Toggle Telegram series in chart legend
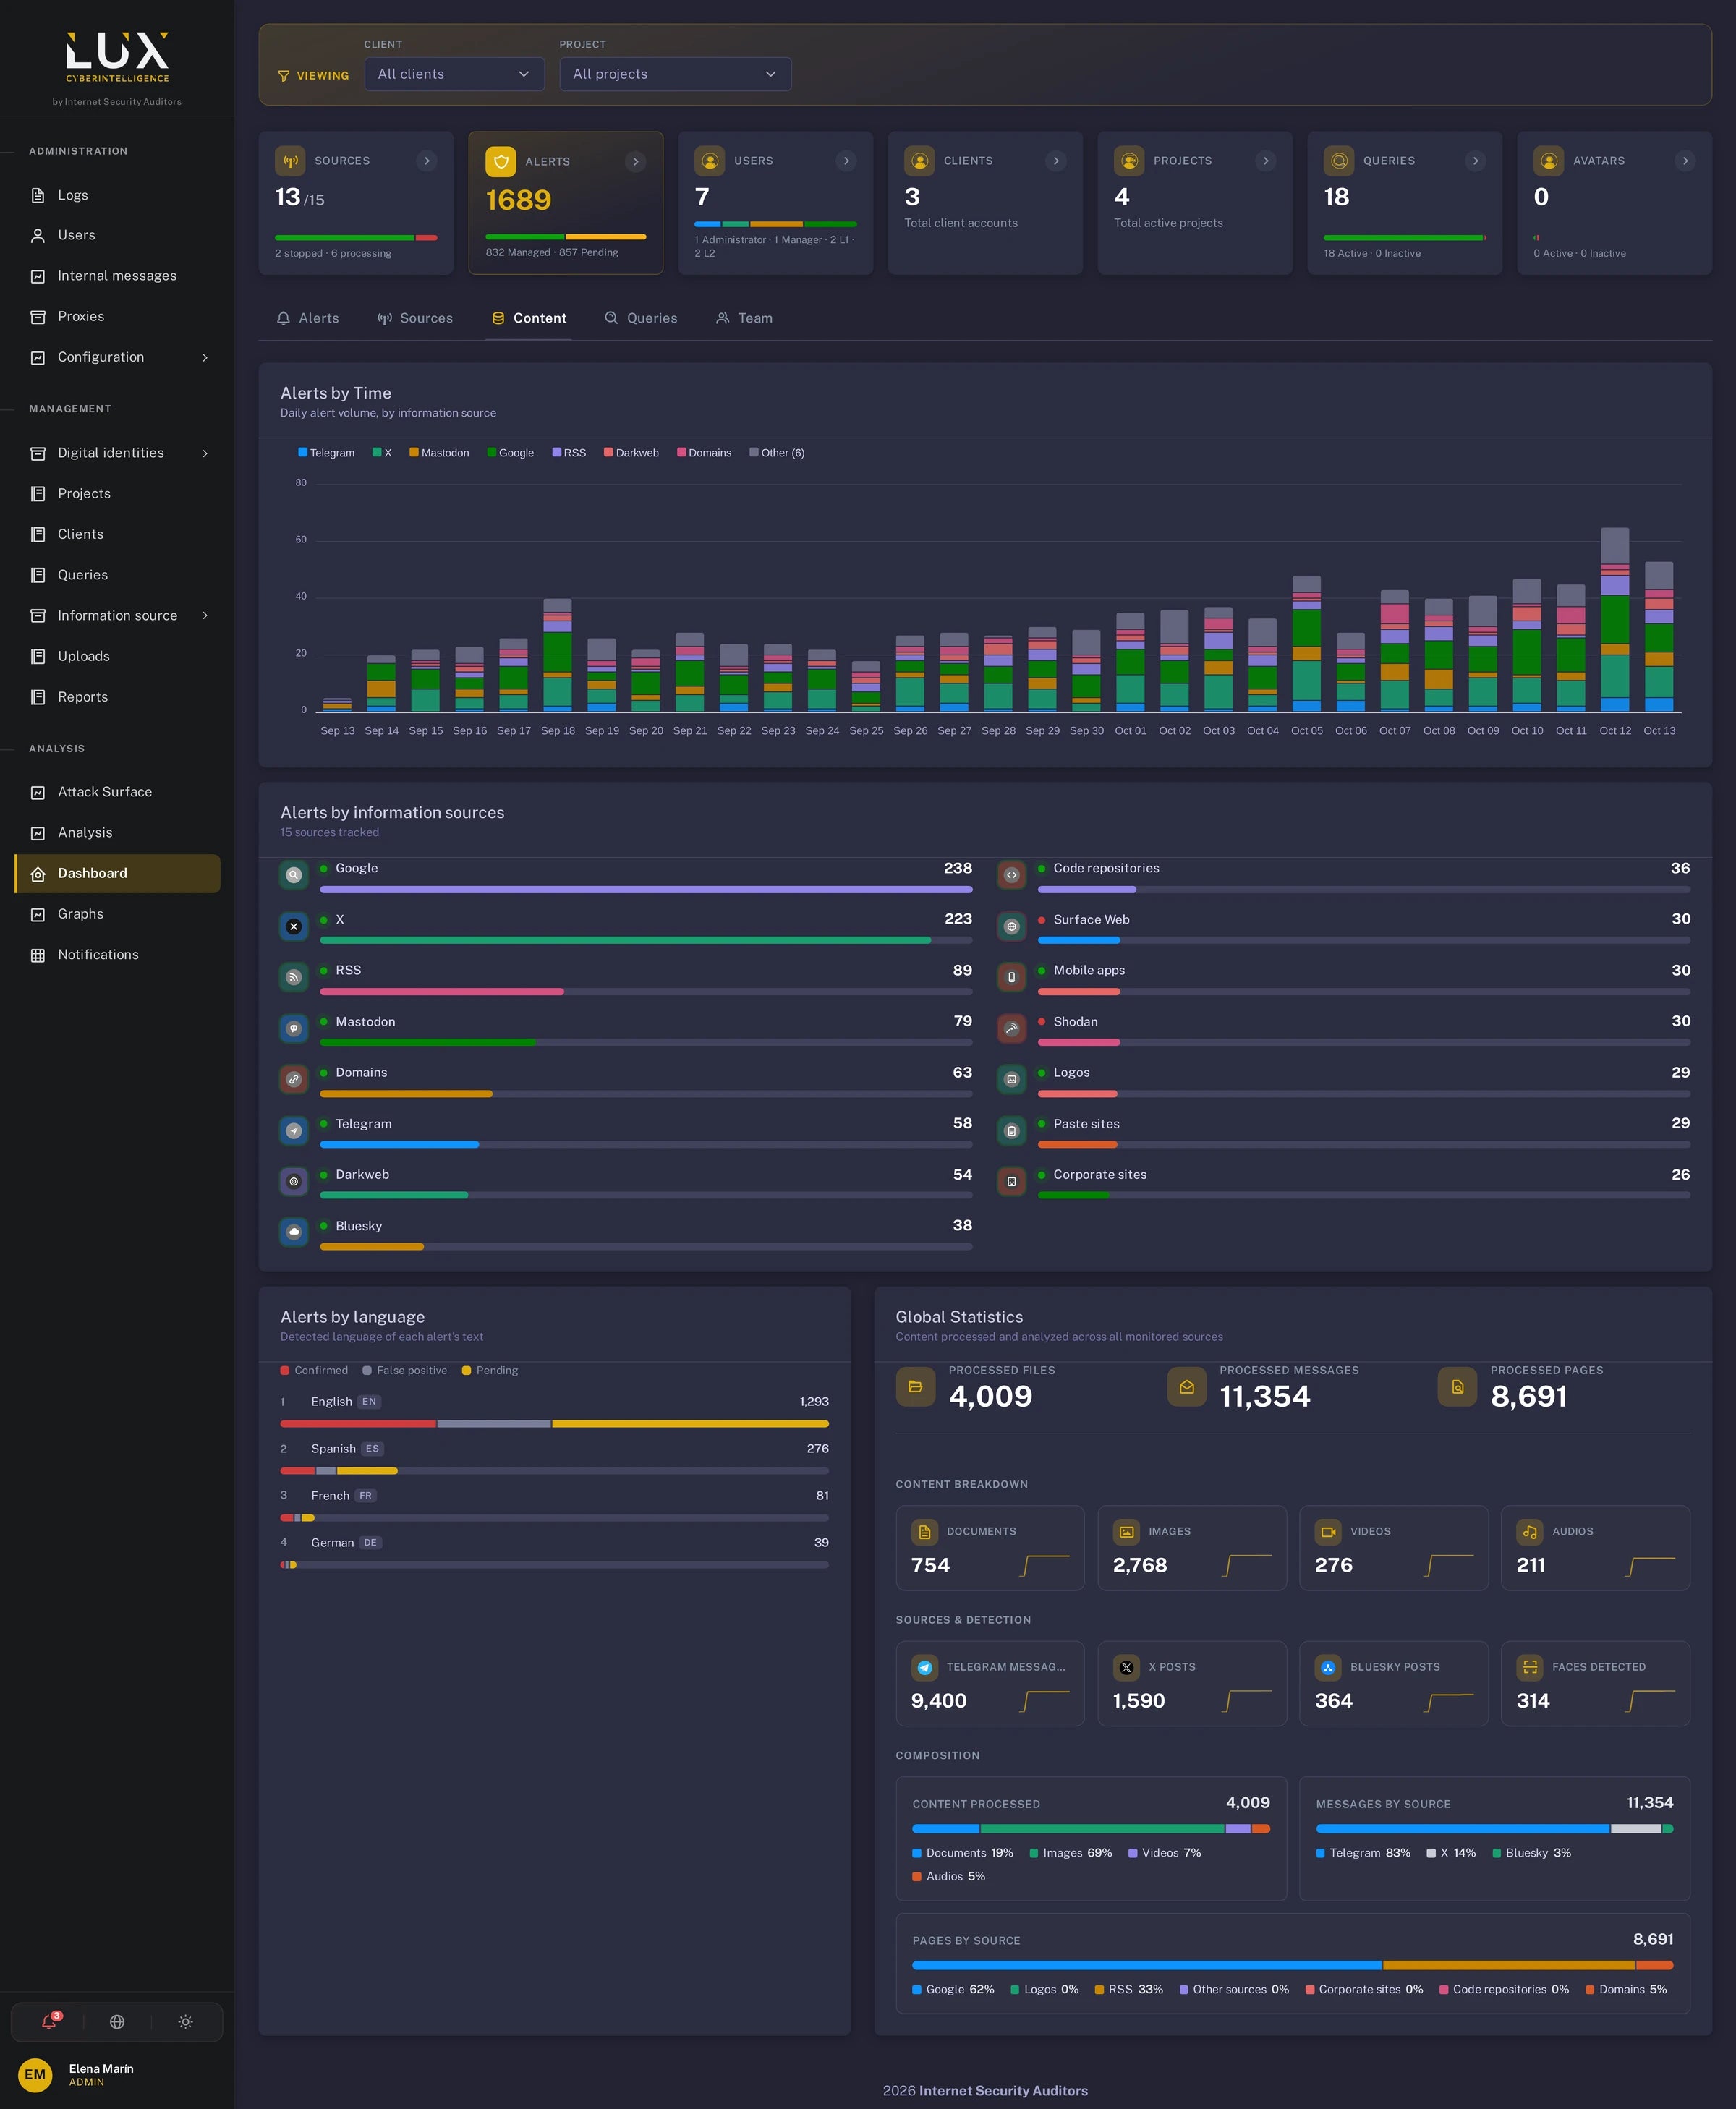The width and height of the screenshot is (1736, 2109). pos(326,453)
